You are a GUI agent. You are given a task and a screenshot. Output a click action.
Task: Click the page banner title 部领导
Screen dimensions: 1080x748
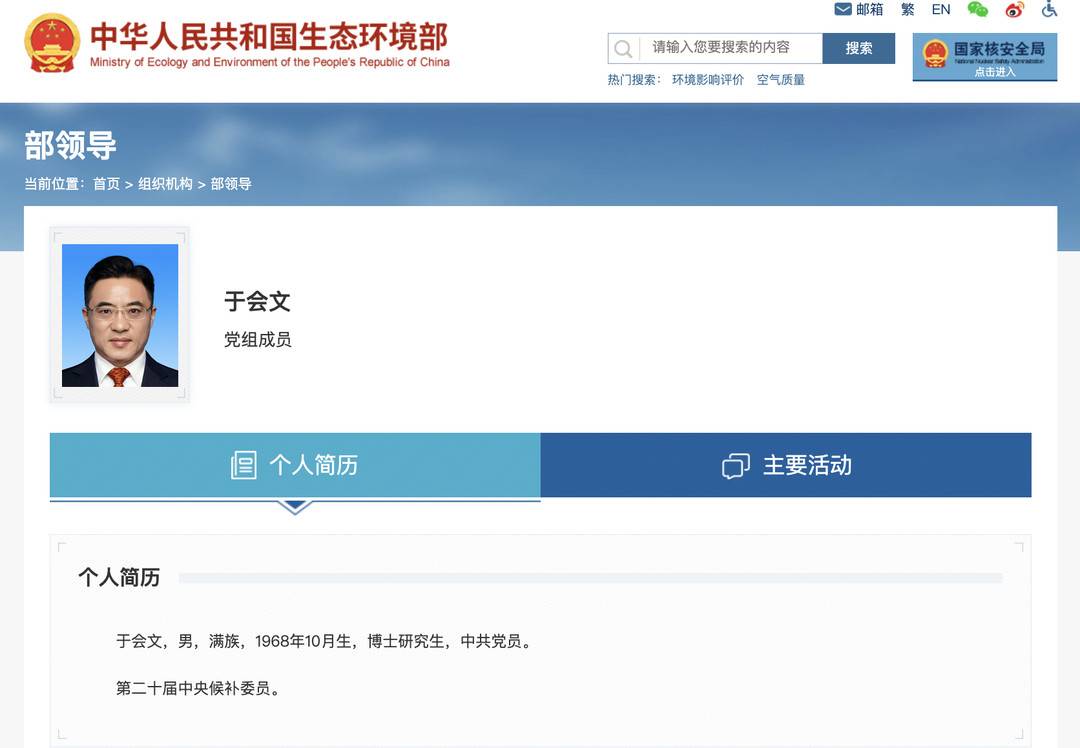(70, 145)
